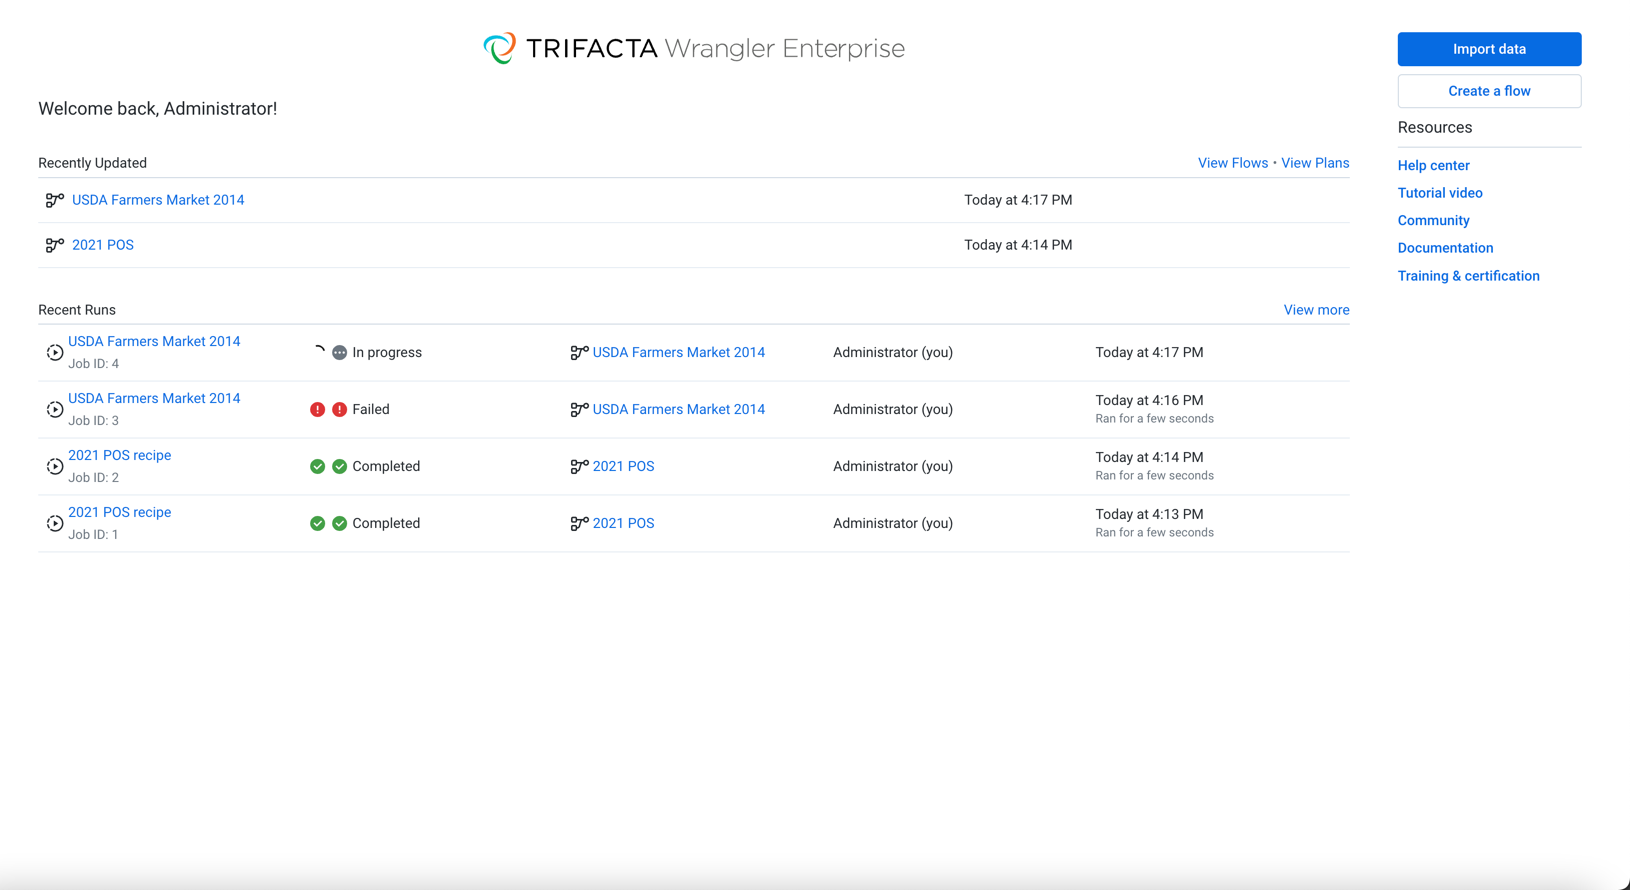1630x890 pixels.
Task: Click the In progress status text
Action: (387, 352)
